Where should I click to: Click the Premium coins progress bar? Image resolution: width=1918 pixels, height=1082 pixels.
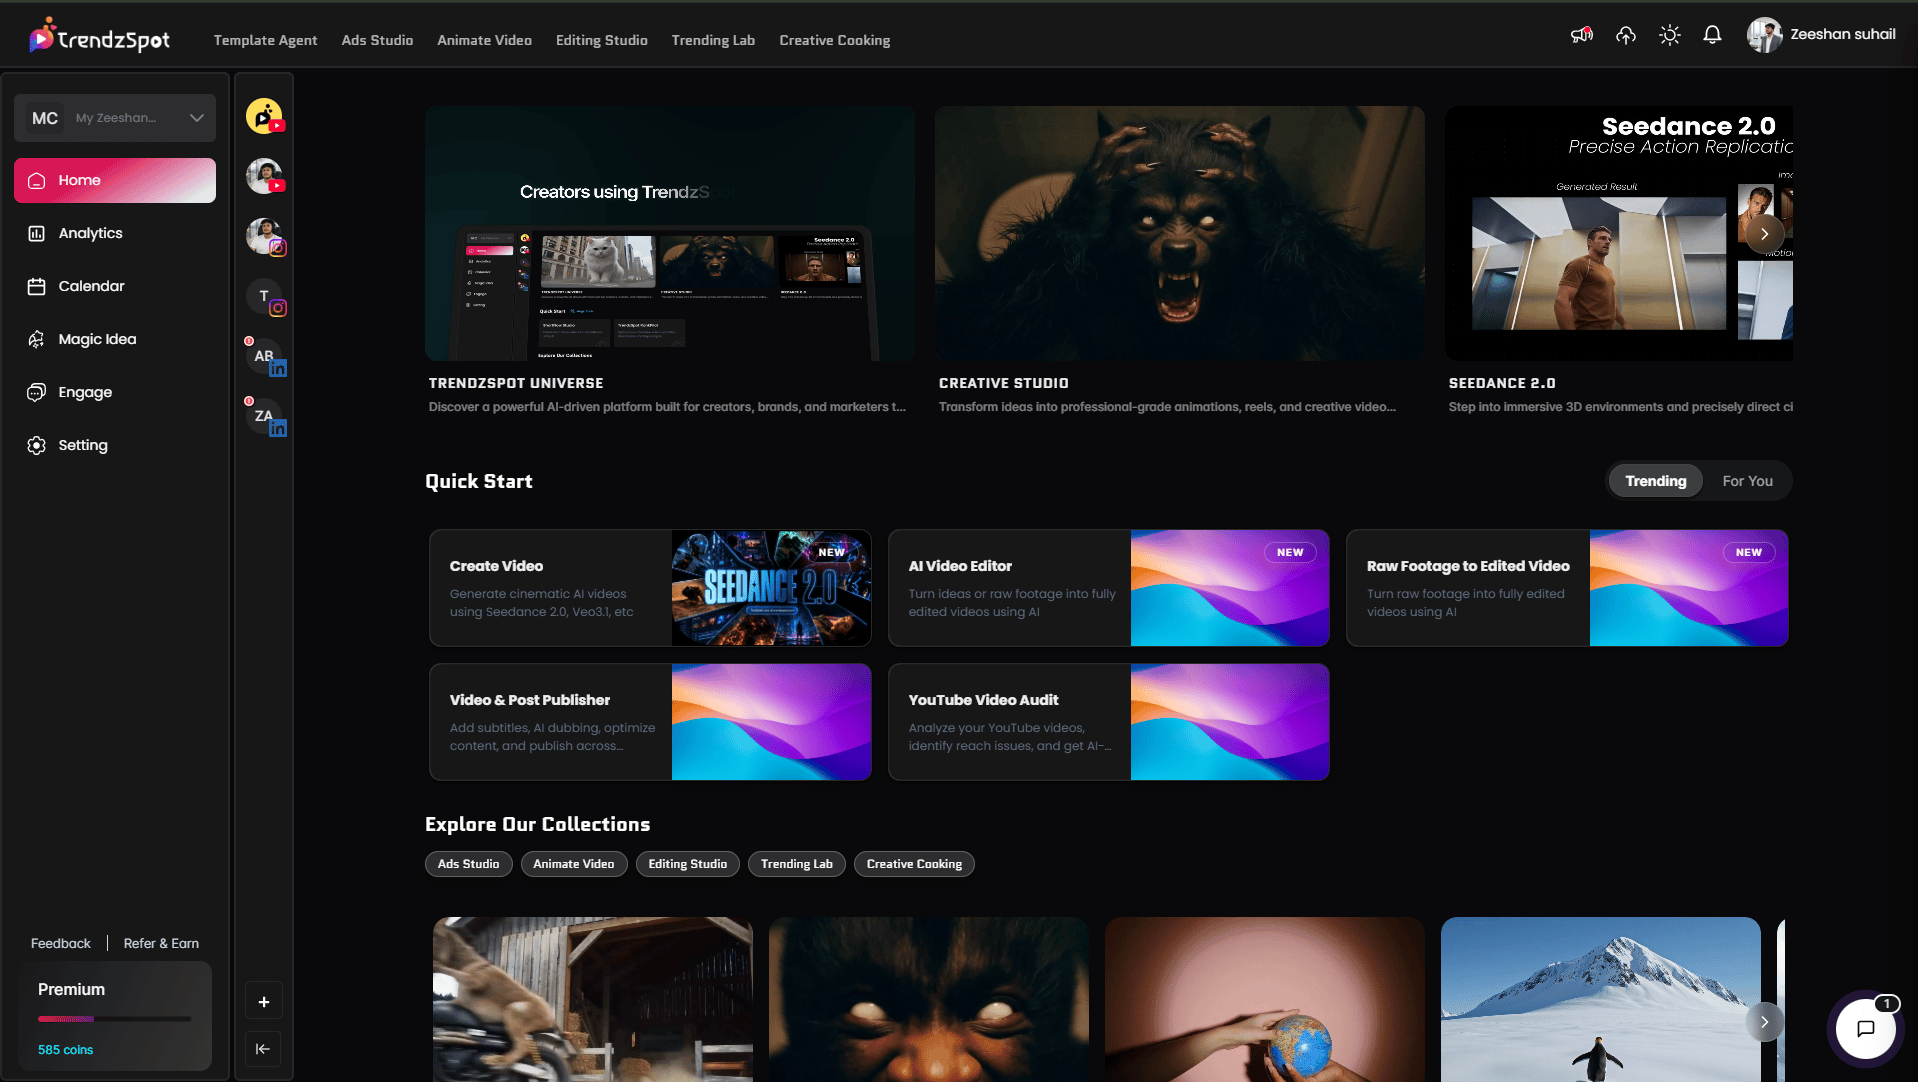pyautogui.click(x=114, y=1019)
